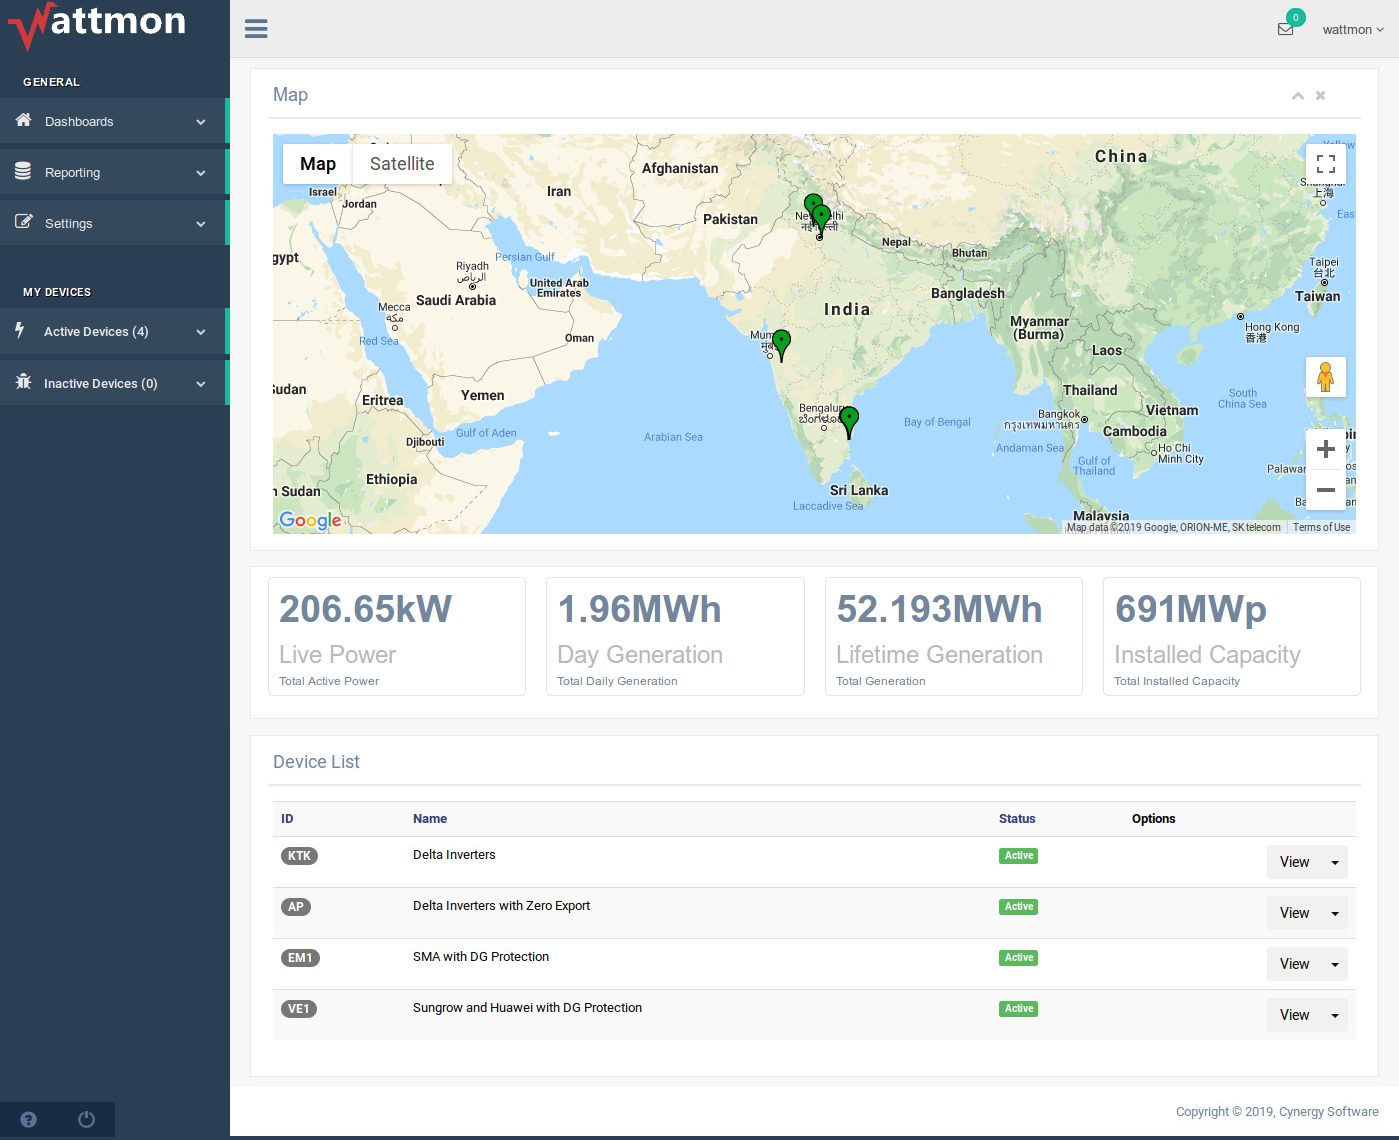Click View for Delta Inverters
This screenshot has width=1399, height=1140.
pyautogui.click(x=1294, y=862)
